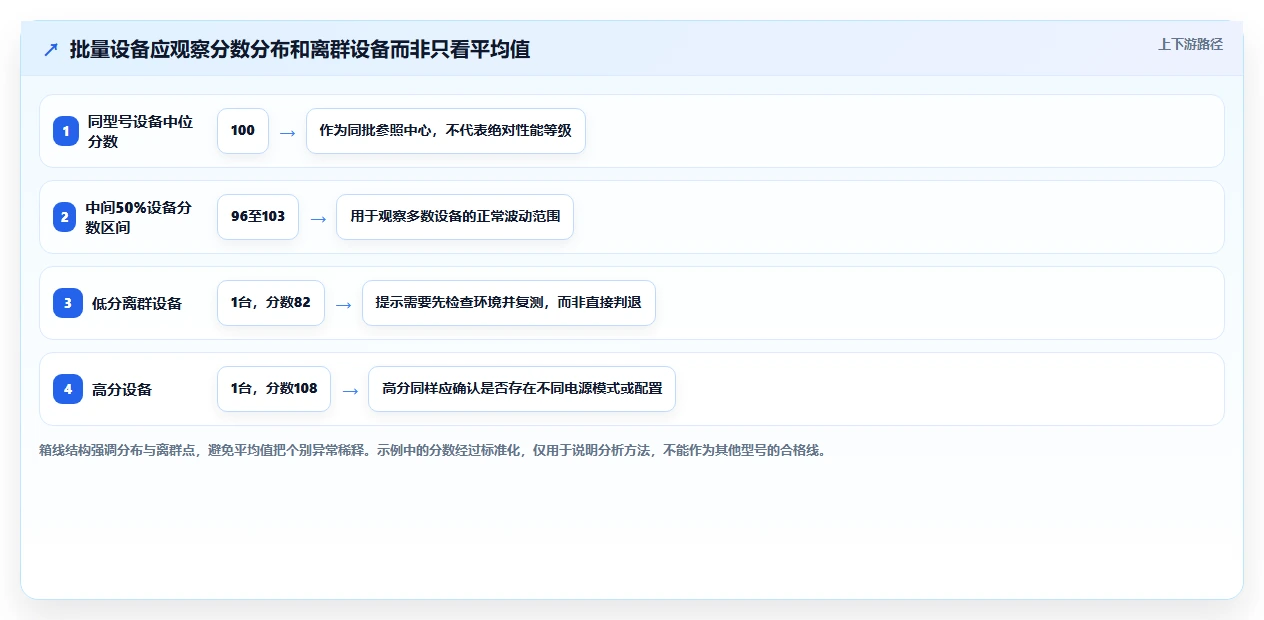The width and height of the screenshot is (1264, 620).
Task: Click the note 作为同批参照中心，不代表绝对性能等级
Action: [446, 131]
